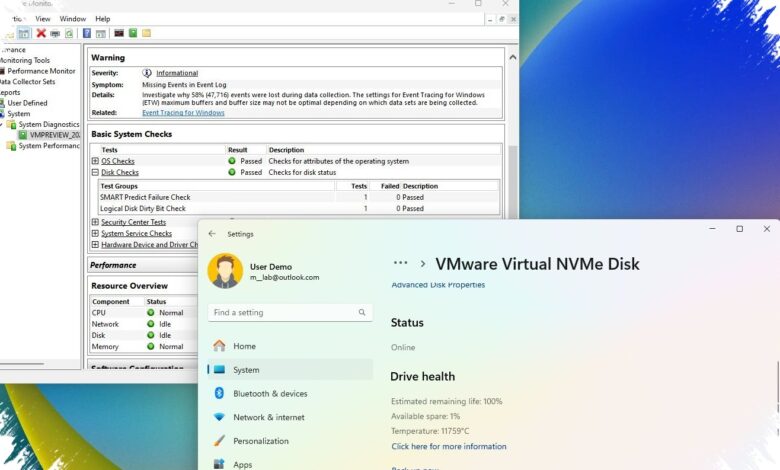This screenshot has width=780, height=470.
Task: Expand System Service Checks
Action: pos(95,233)
